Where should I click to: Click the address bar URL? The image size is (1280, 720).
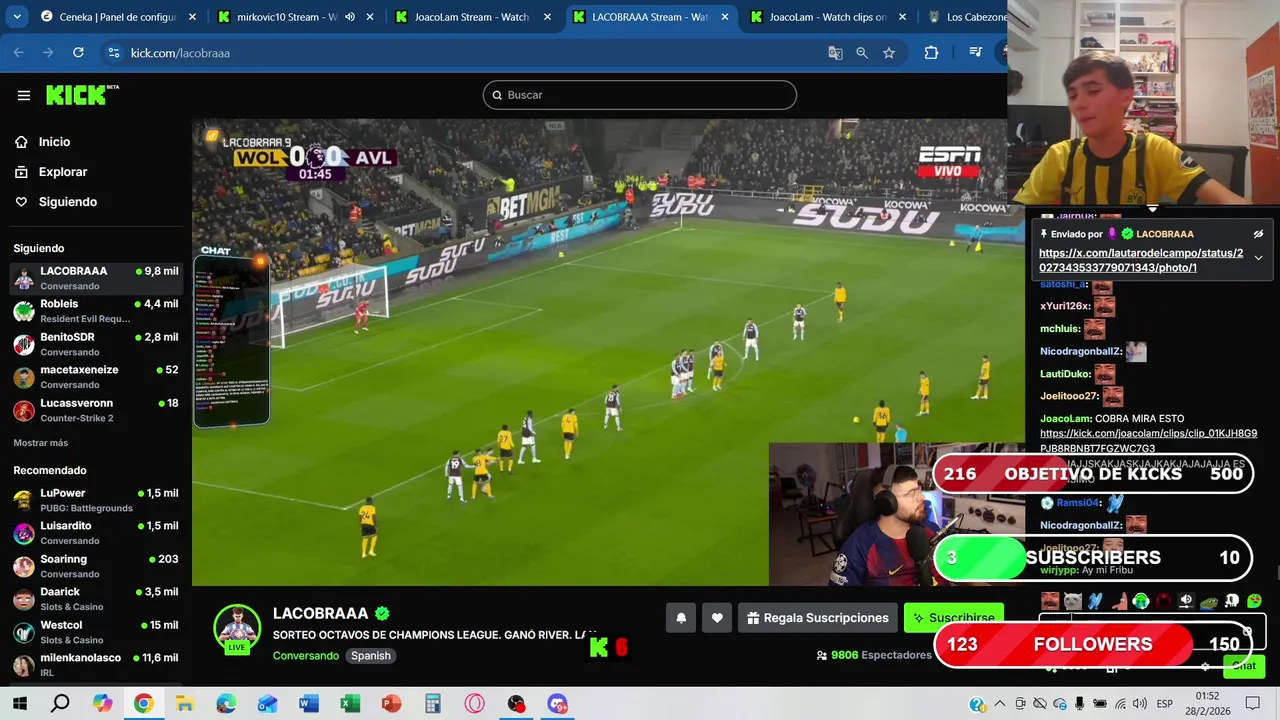pos(180,53)
